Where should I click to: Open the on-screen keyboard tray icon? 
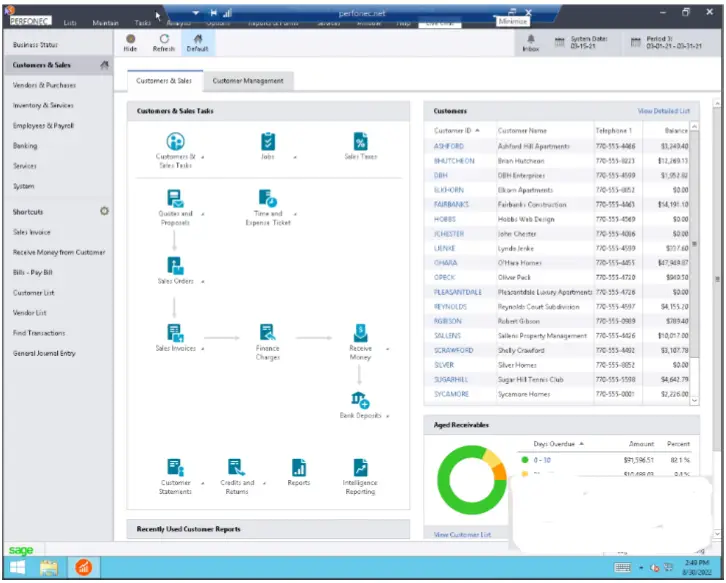click(x=622, y=567)
